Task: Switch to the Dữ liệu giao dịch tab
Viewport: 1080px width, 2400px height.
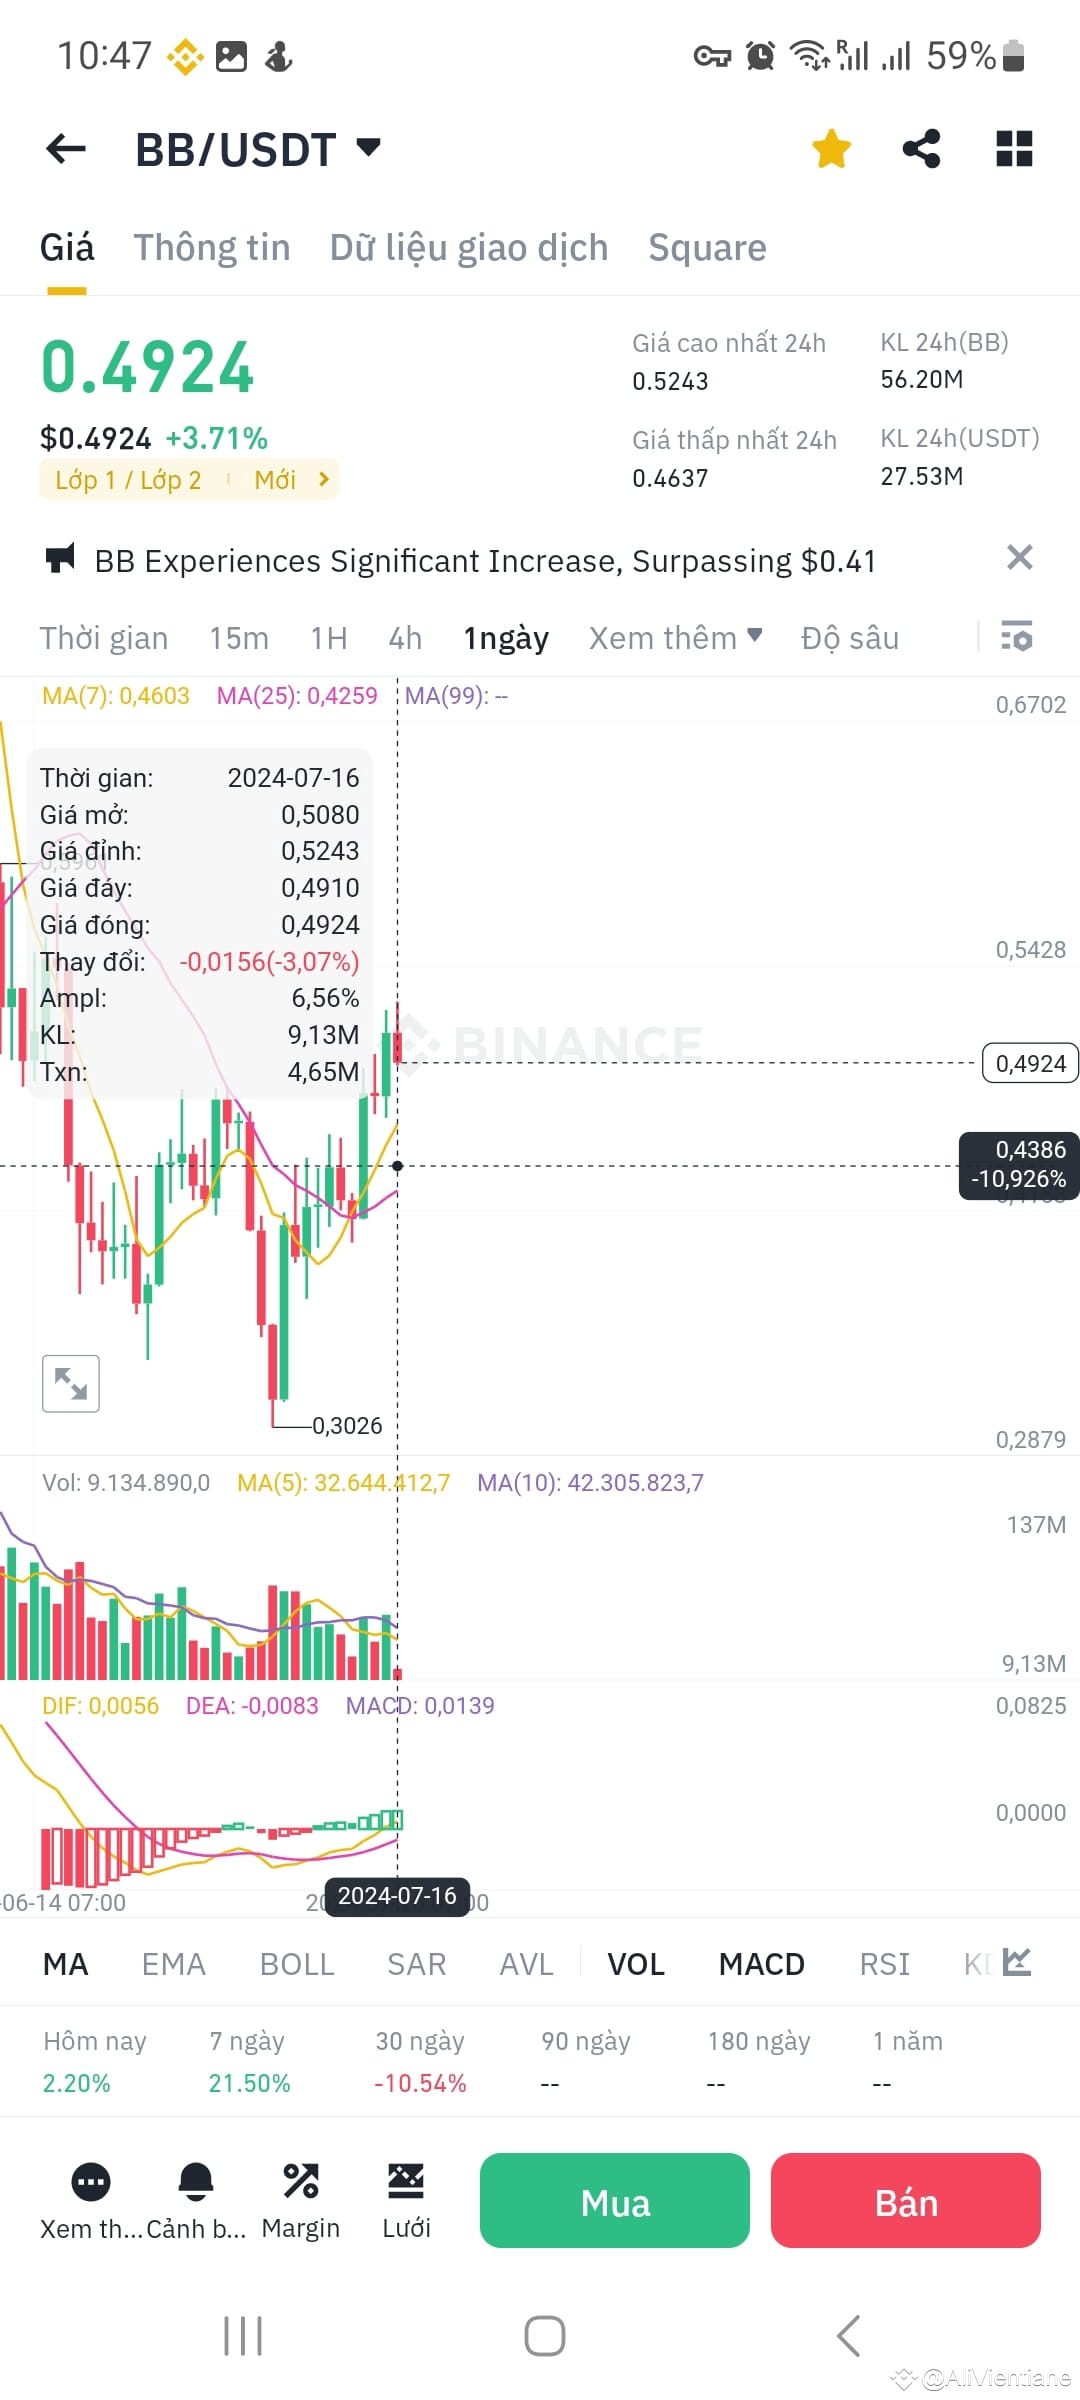Action: 468,247
